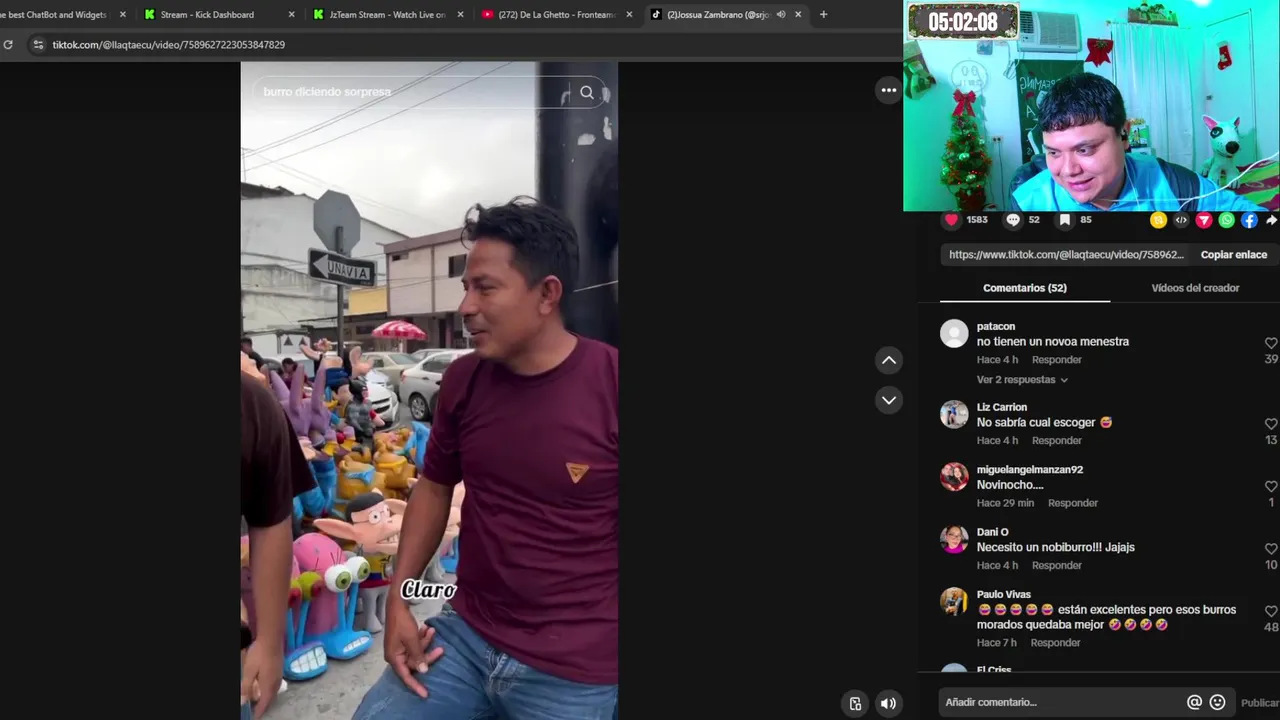The width and height of the screenshot is (1280, 720).
Task: Open Liz Carrion's profile avatar
Action: point(954,414)
